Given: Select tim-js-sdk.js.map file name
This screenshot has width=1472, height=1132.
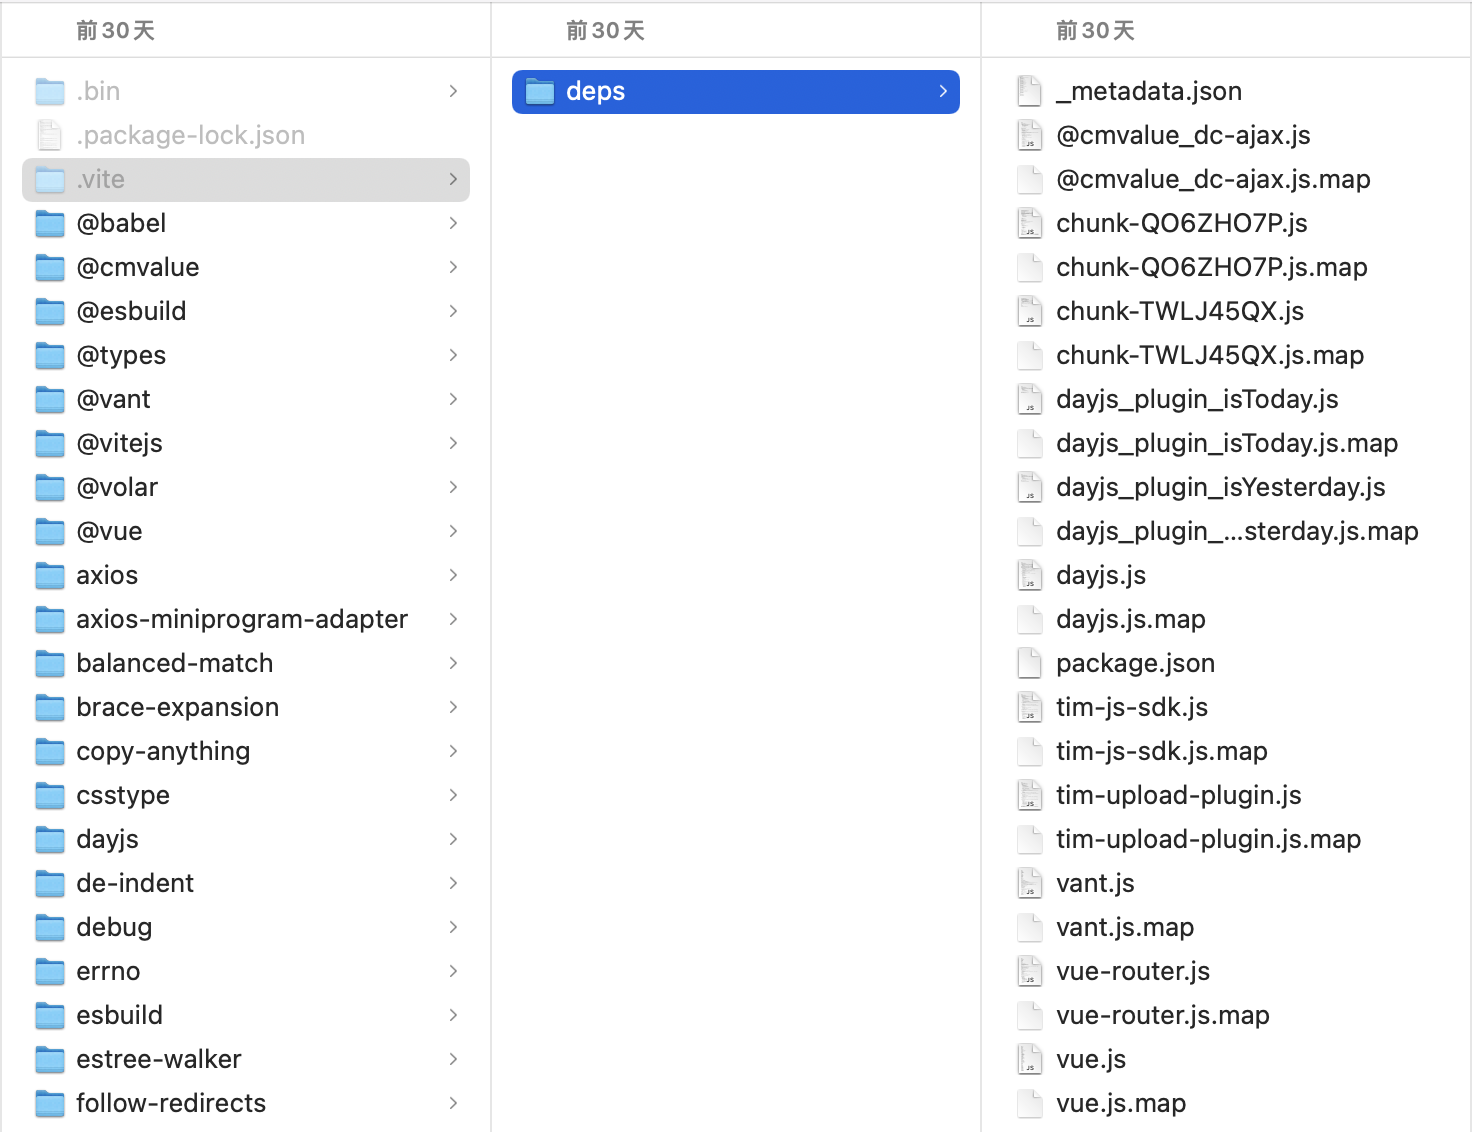Looking at the screenshot, I should (1162, 752).
